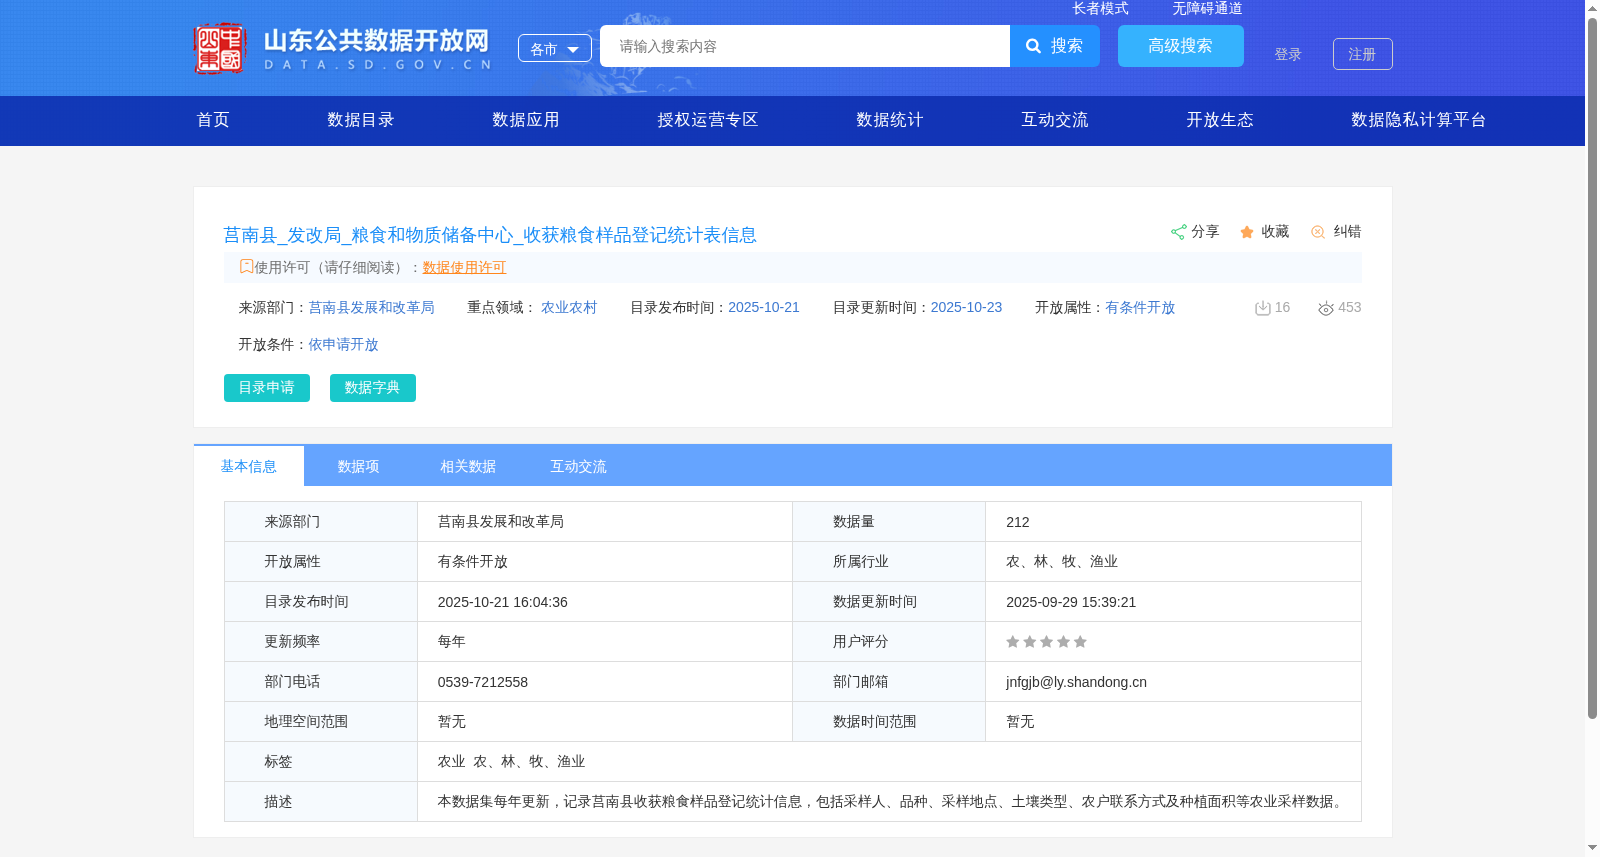
Task: Open 开放生态 navigation item
Action: tap(1220, 120)
